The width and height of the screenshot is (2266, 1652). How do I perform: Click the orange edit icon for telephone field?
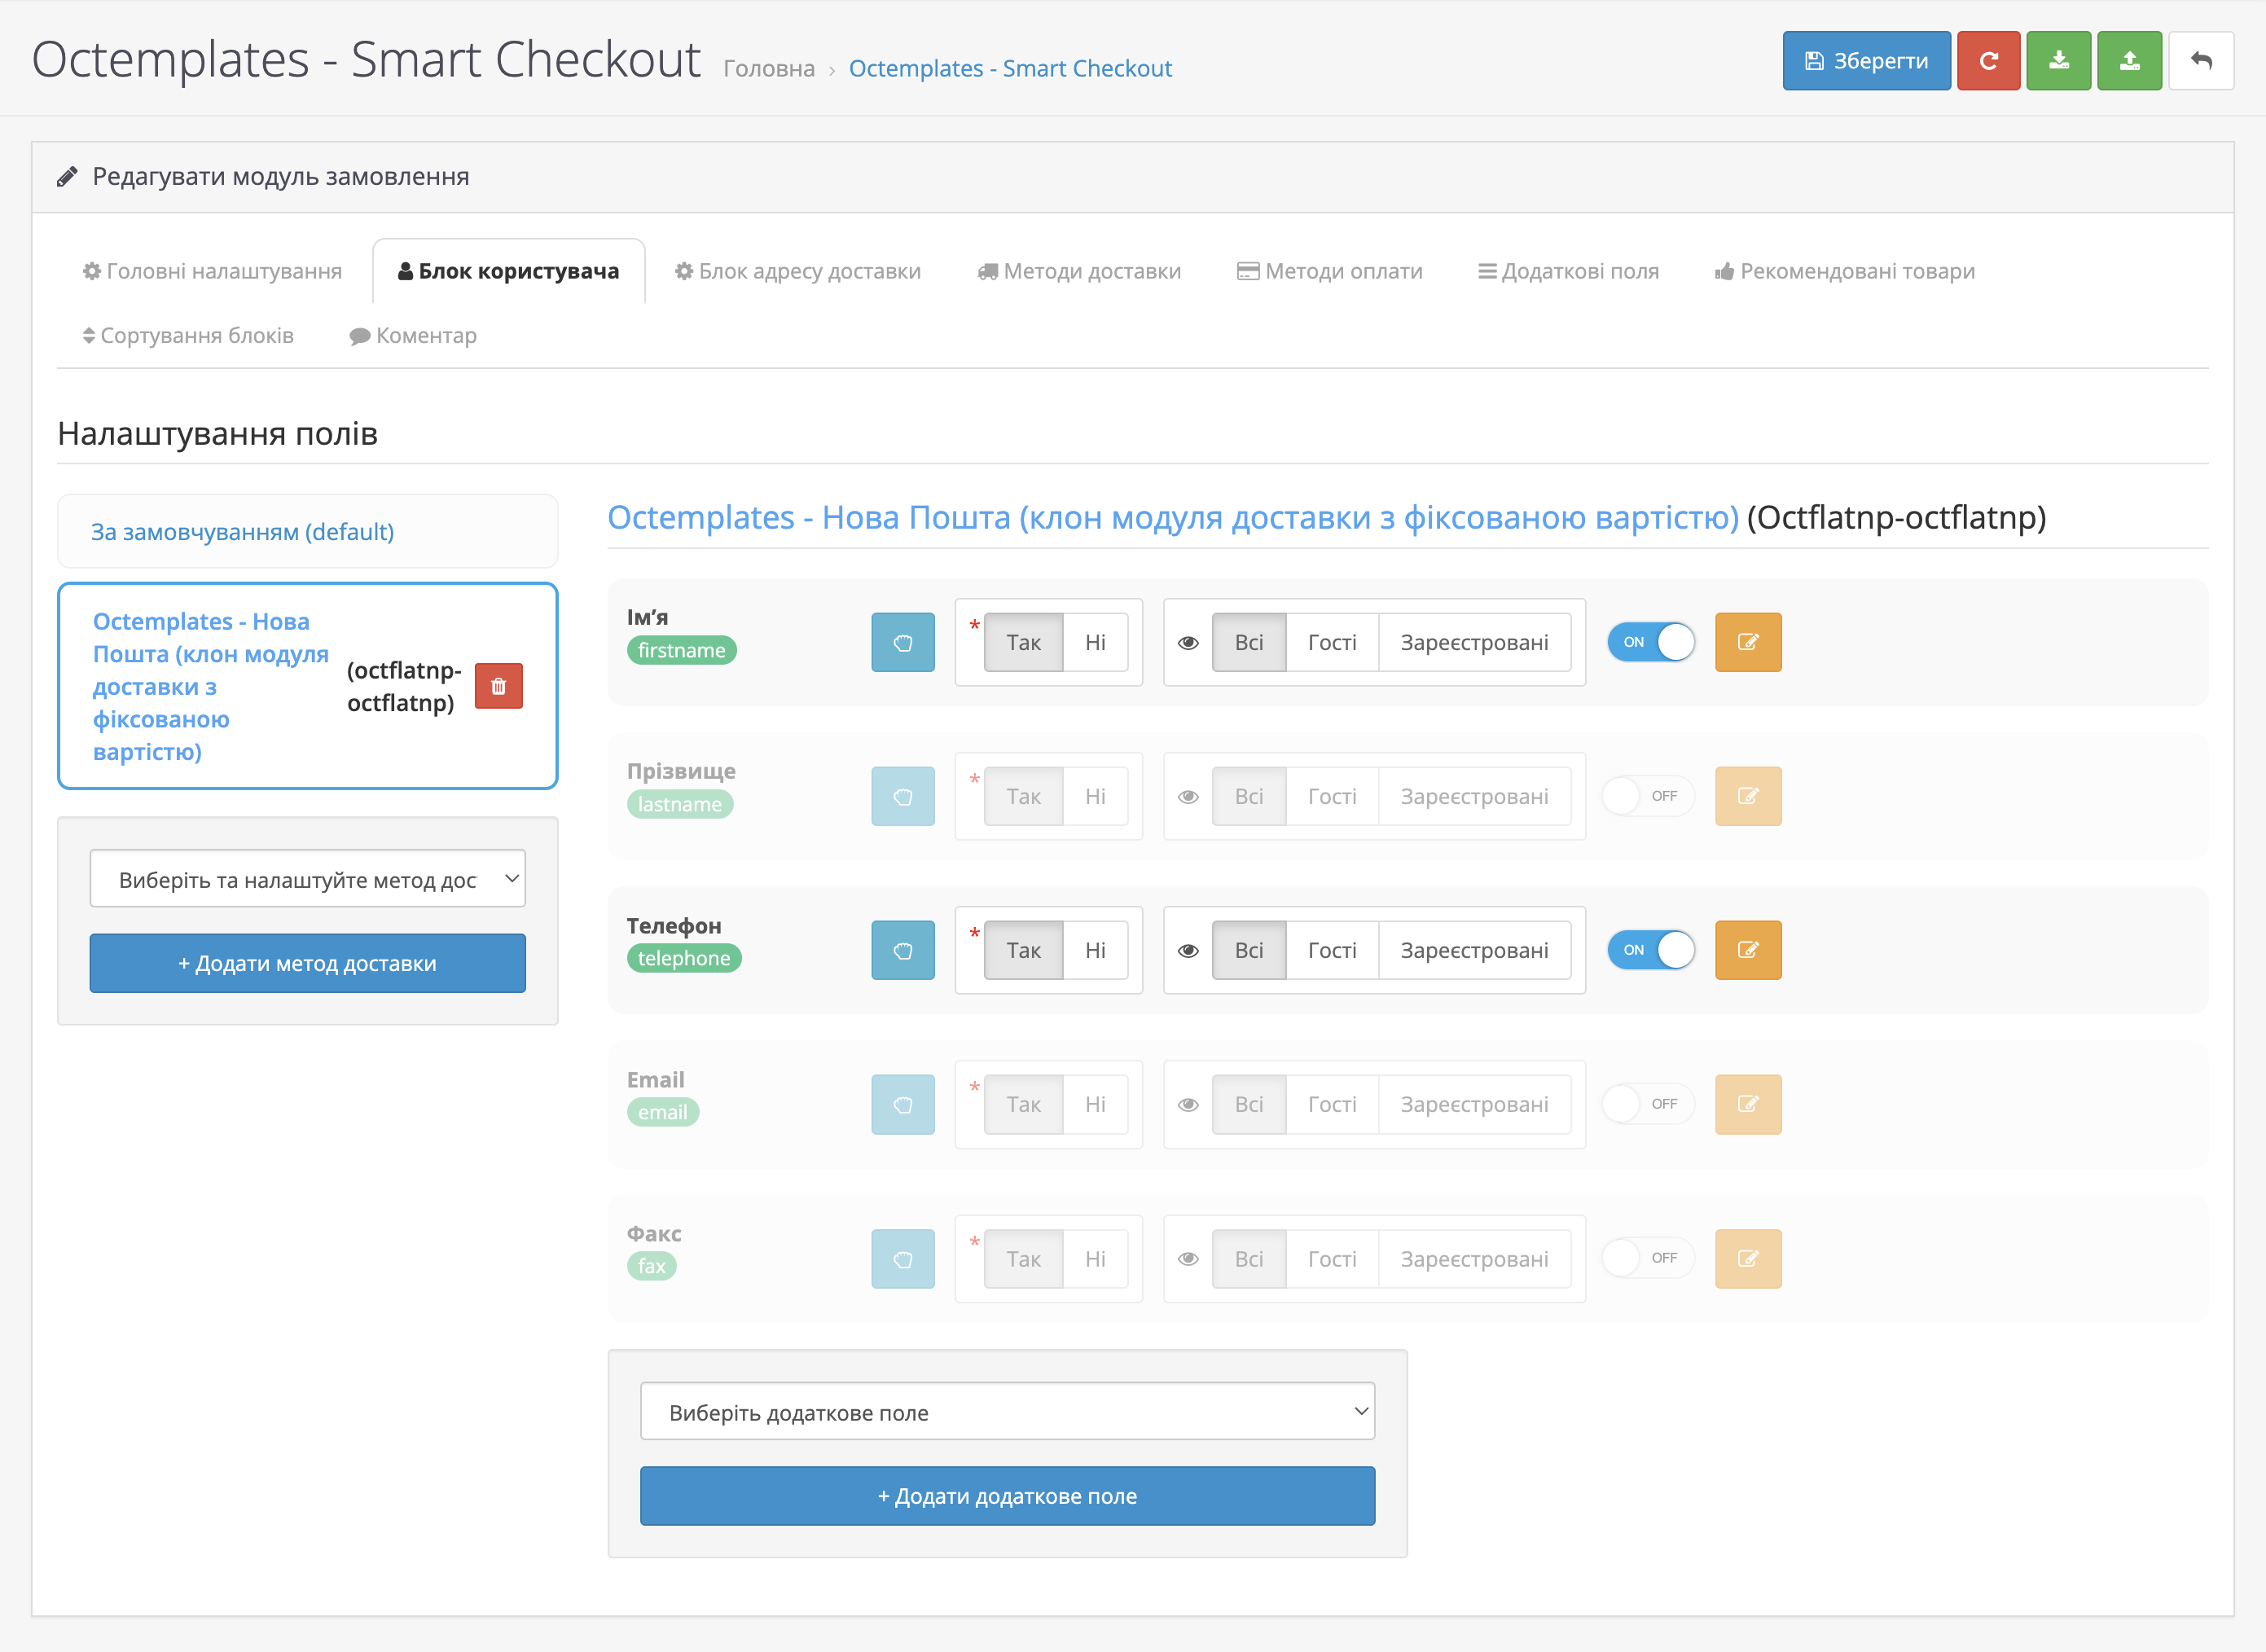pyautogui.click(x=1747, y=950)
